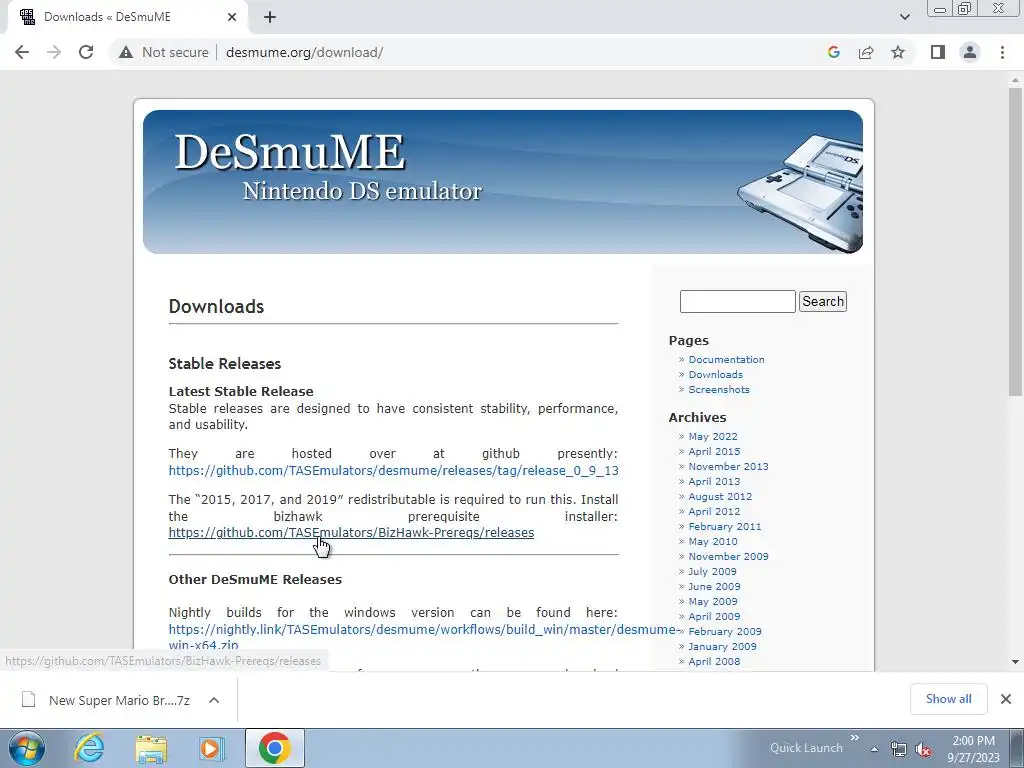The height and width of the screenshot is (768, 1024).
Task: Open the April 2012 archive
Action: coord(714,512)
